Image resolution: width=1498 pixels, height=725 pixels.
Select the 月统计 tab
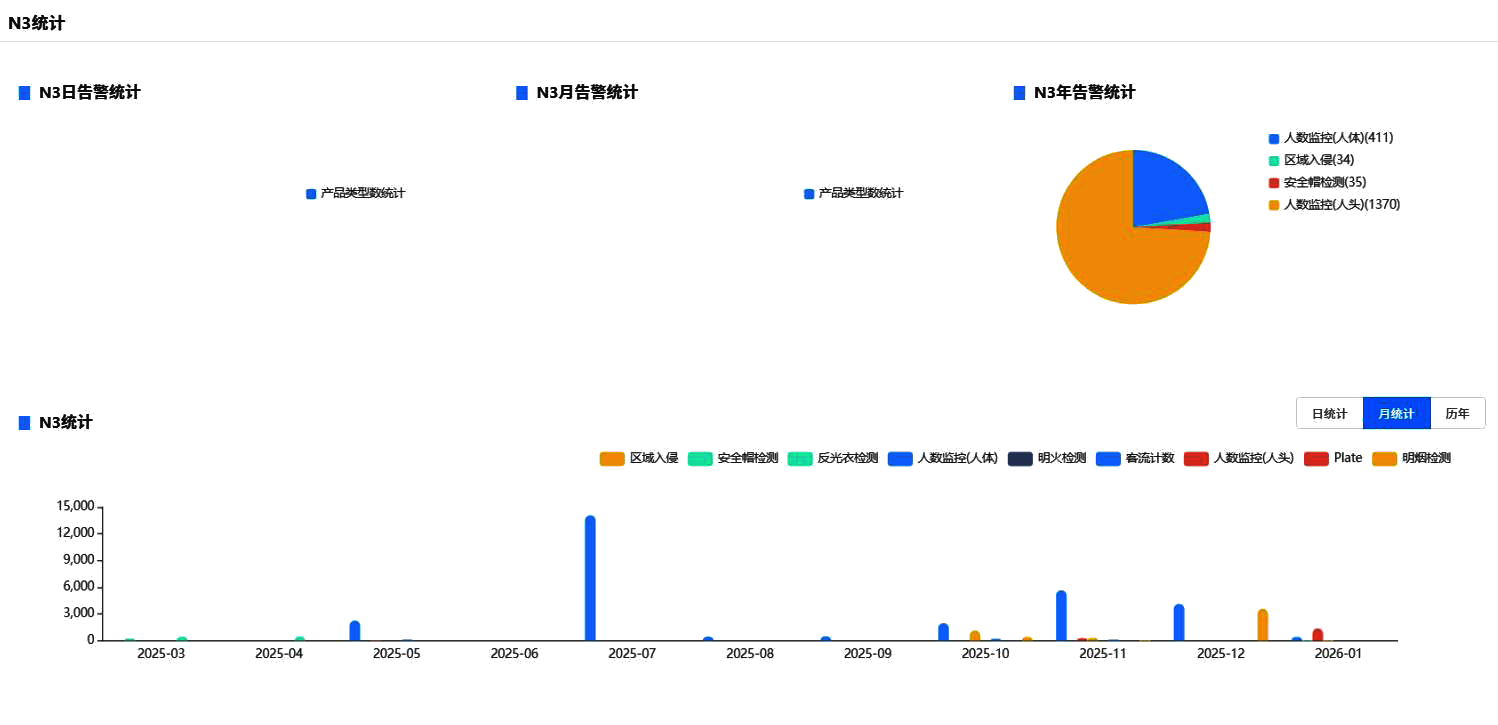[x=1396, y=413]
